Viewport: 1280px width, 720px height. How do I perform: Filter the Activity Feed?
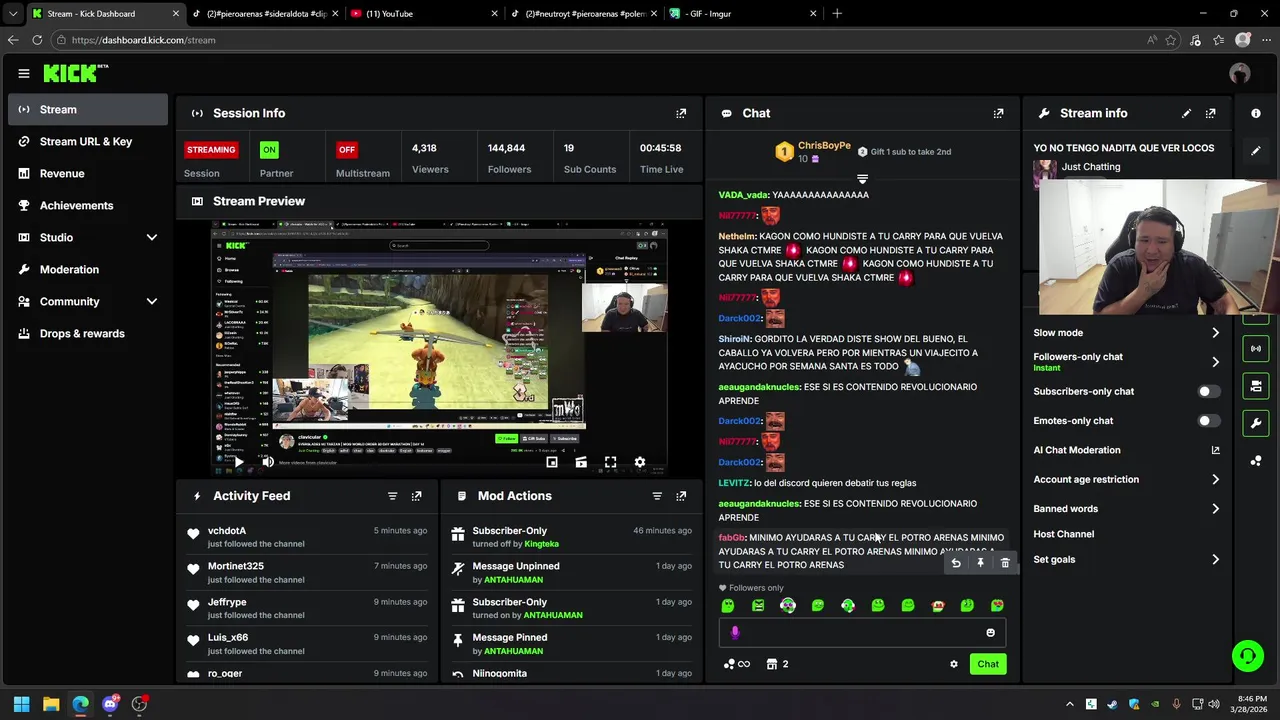coord(392,496)
